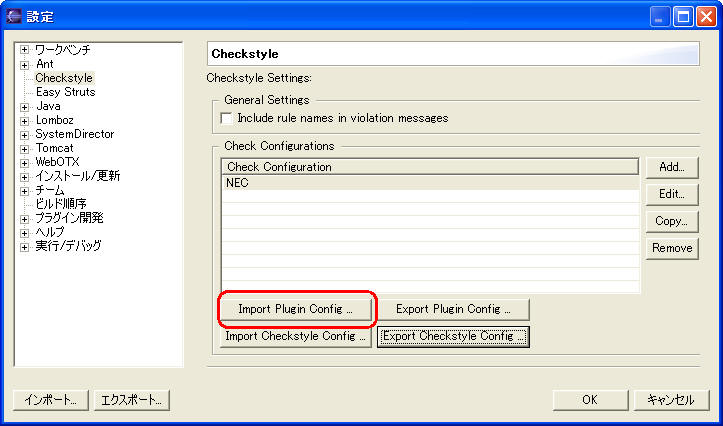Remove the selected check configuration

tap(671, 248)
